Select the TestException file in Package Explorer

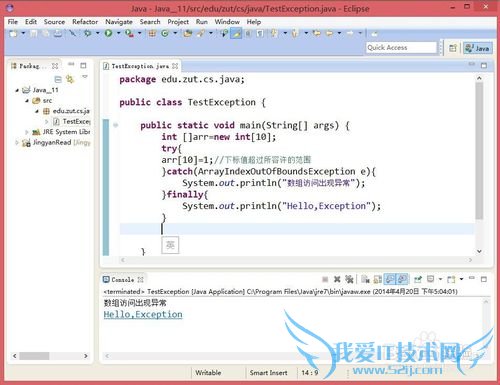[72, 121]
